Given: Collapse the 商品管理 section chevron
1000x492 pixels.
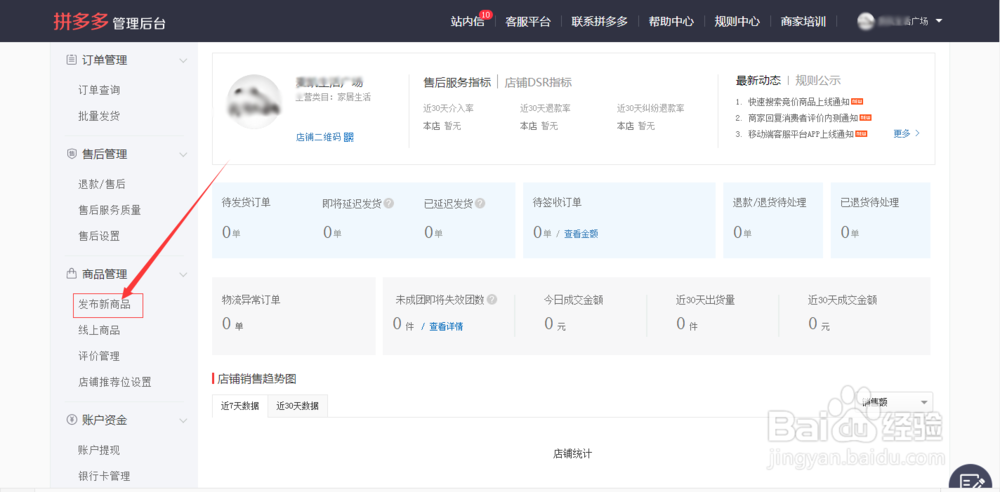Looking at the screenshot, I should coord(183,274).
